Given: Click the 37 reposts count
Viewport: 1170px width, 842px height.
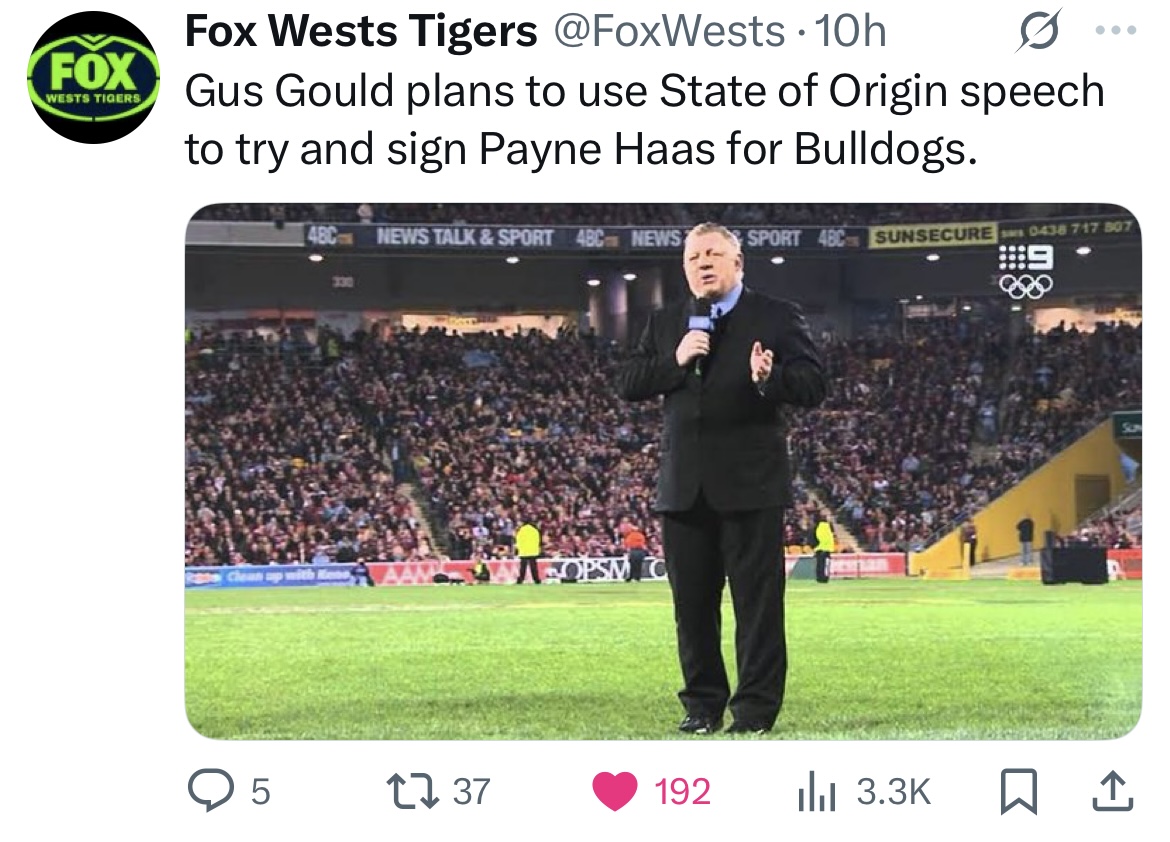Looking at the screenshot, I should click(472, 791).
